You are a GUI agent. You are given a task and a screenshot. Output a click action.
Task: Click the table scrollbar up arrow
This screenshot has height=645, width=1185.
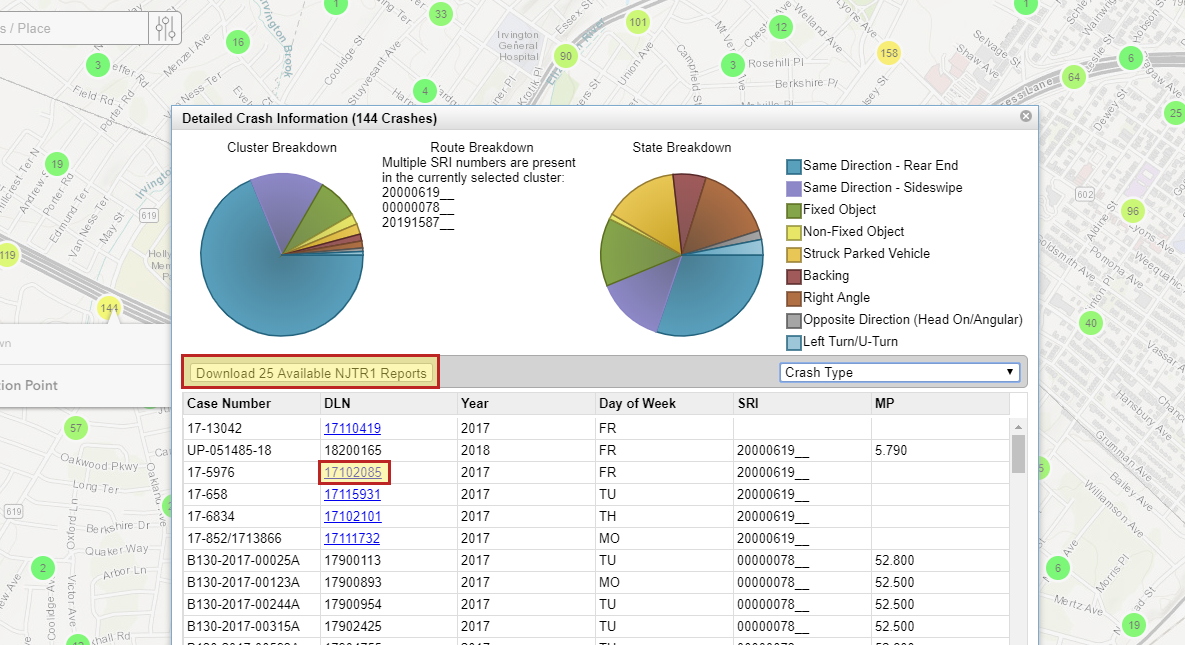point(1018,426)
